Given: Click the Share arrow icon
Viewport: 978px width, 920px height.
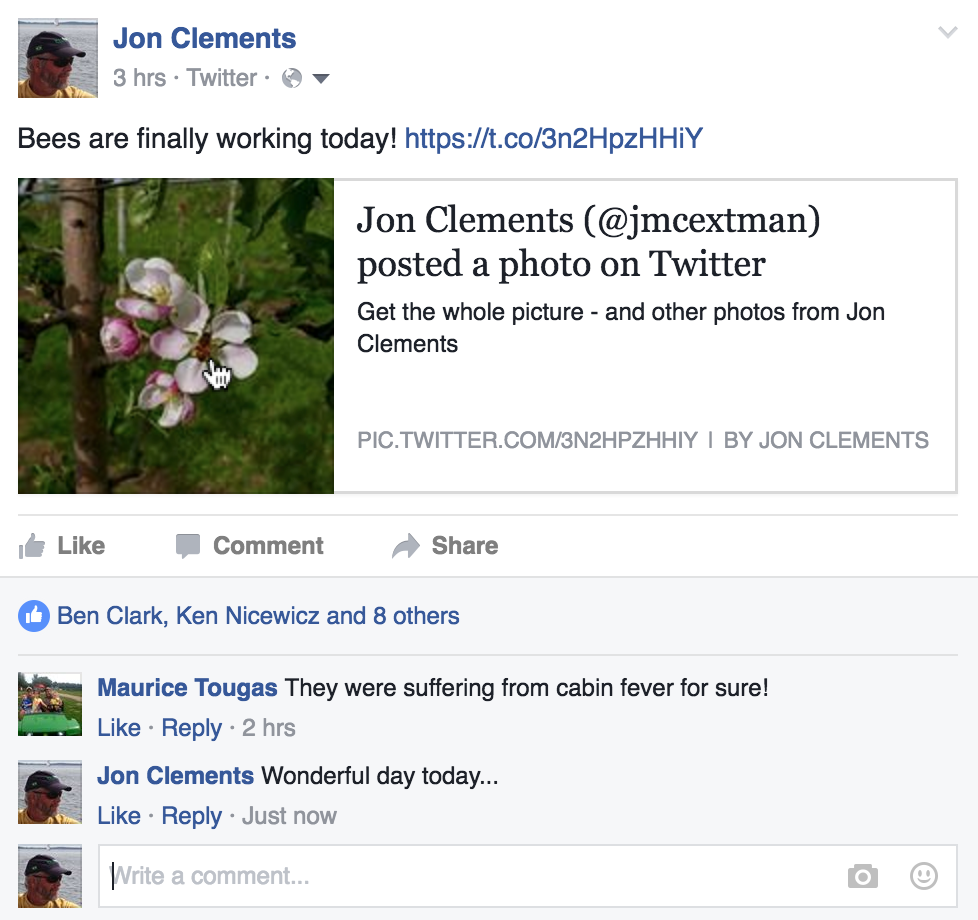Looking at the screenshot, I should [x=405, y=546].
